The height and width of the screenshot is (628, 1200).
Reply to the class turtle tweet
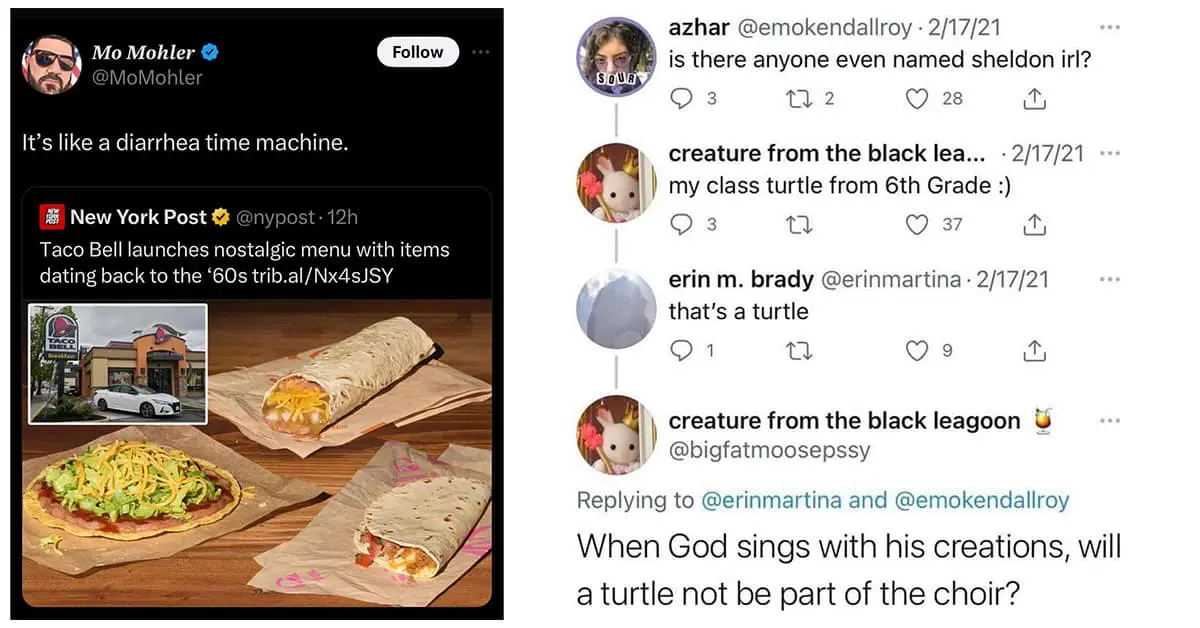click(x=680, y=224)
